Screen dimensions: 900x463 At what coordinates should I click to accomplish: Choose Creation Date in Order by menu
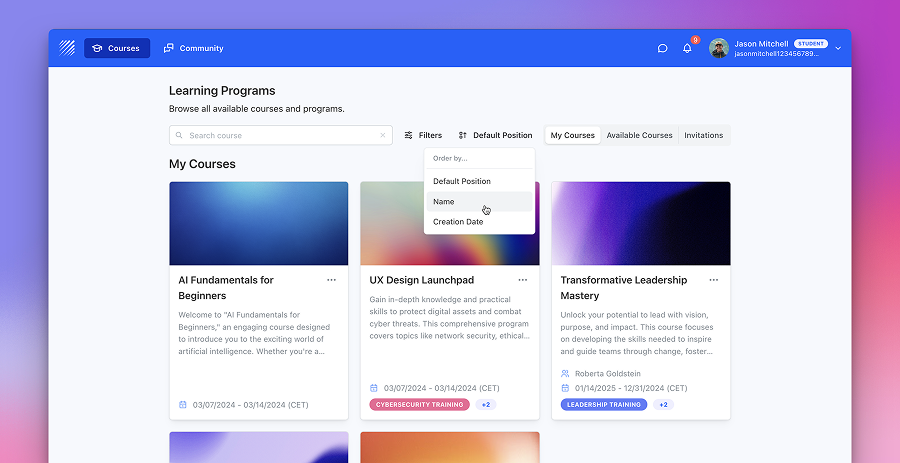[479, 222]
